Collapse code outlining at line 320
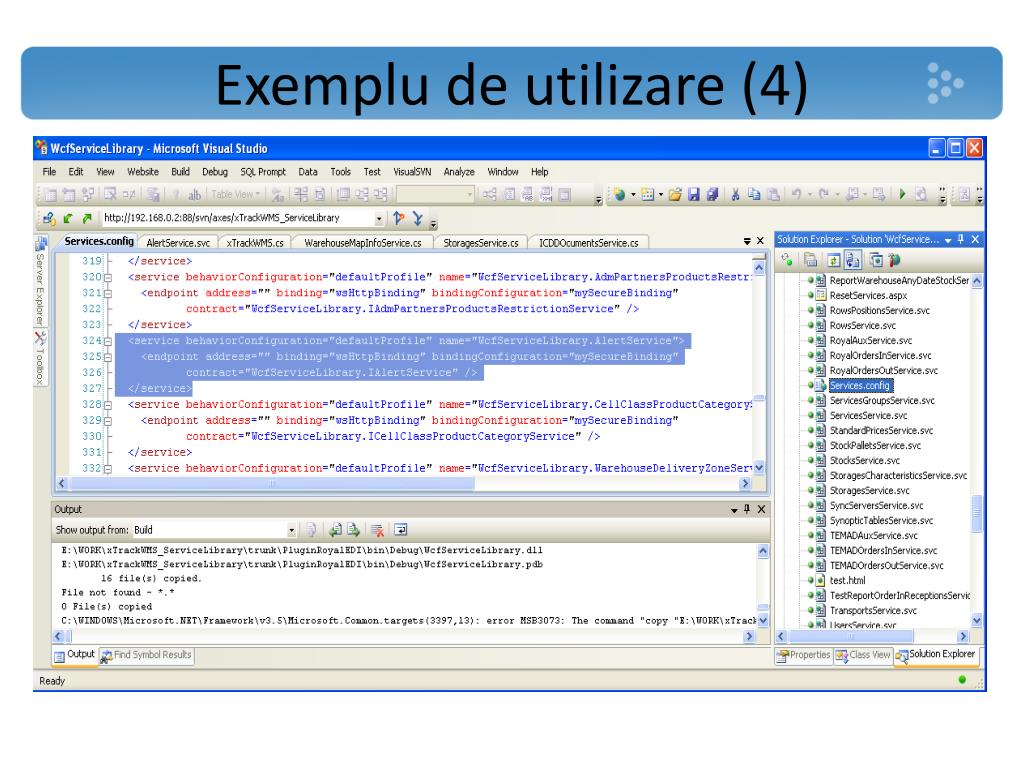 tap(108, 278)
